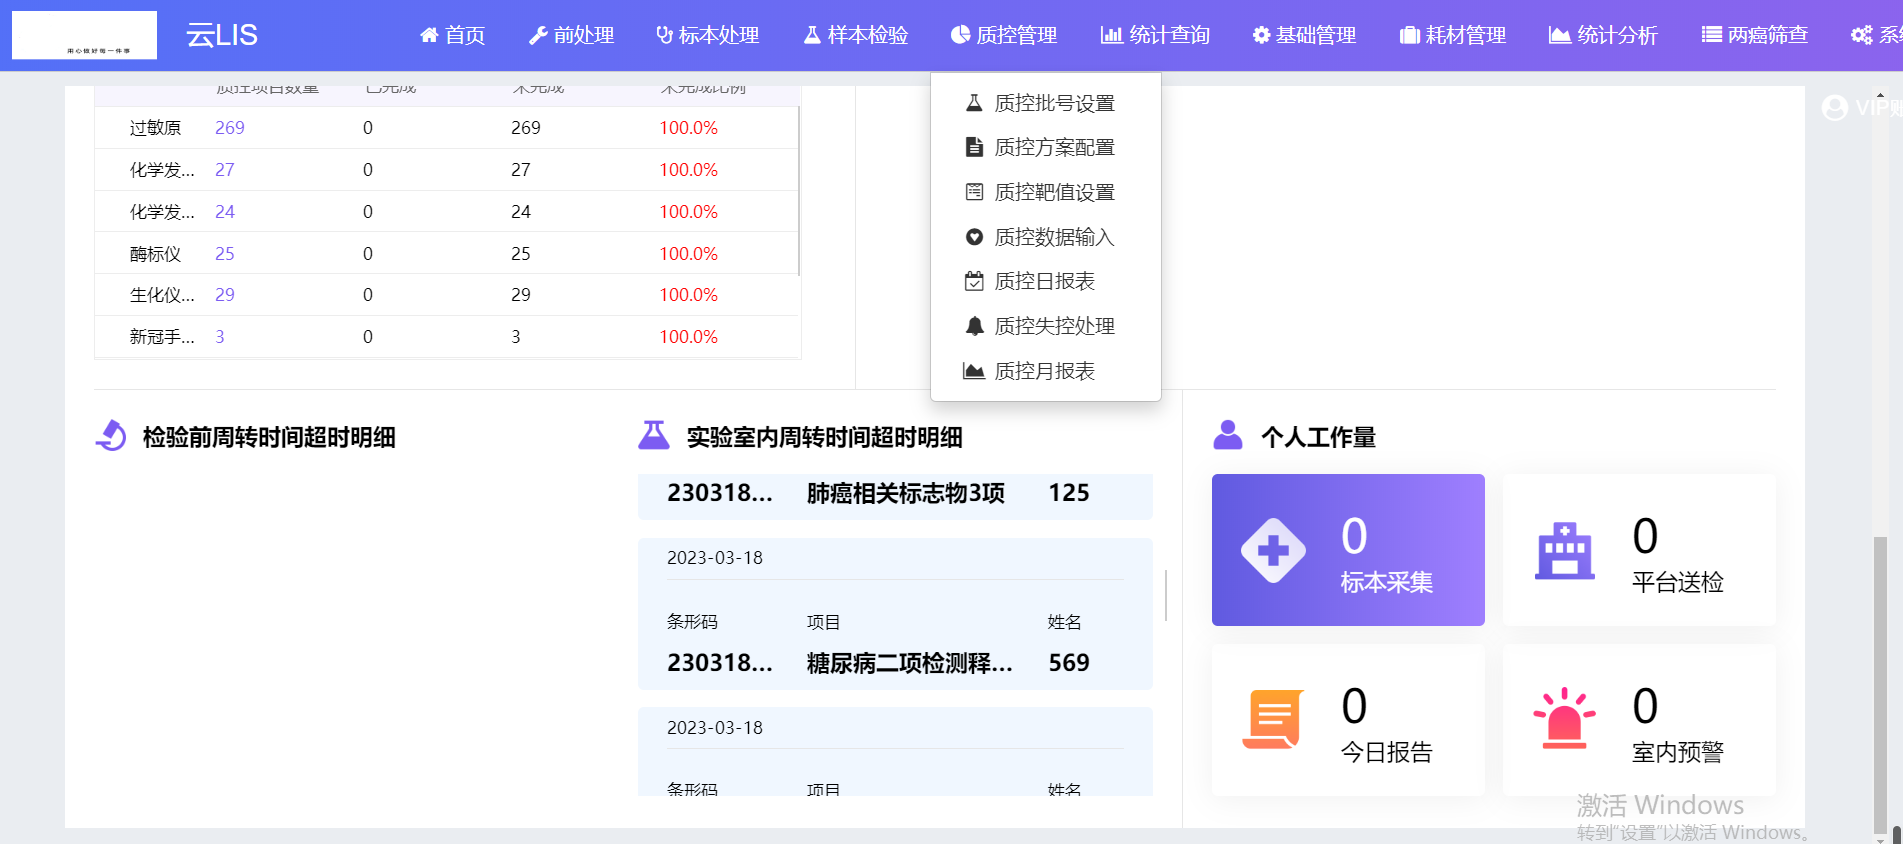
Task: Expand the 质控管理 dropdown menu
Action: (1004, 35)
